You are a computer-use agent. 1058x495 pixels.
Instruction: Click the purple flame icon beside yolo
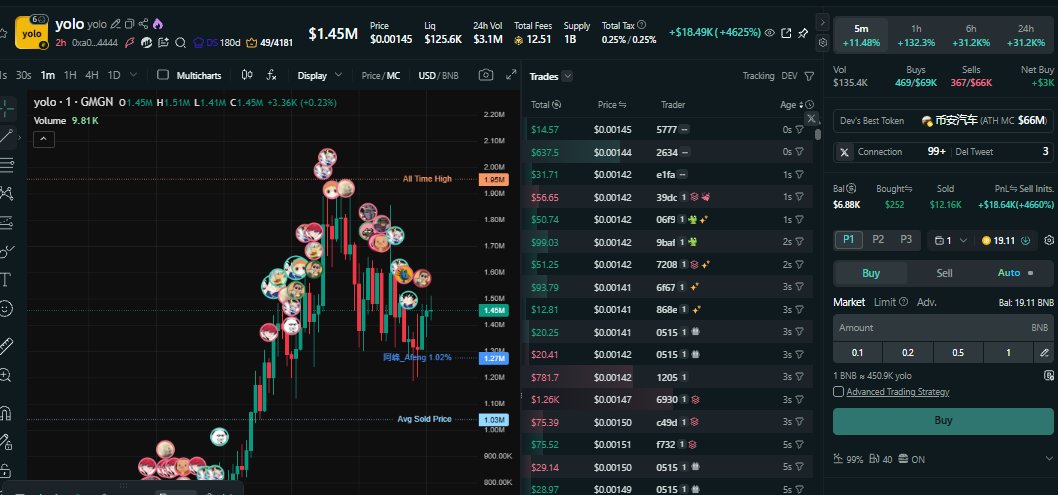(157, 24)
